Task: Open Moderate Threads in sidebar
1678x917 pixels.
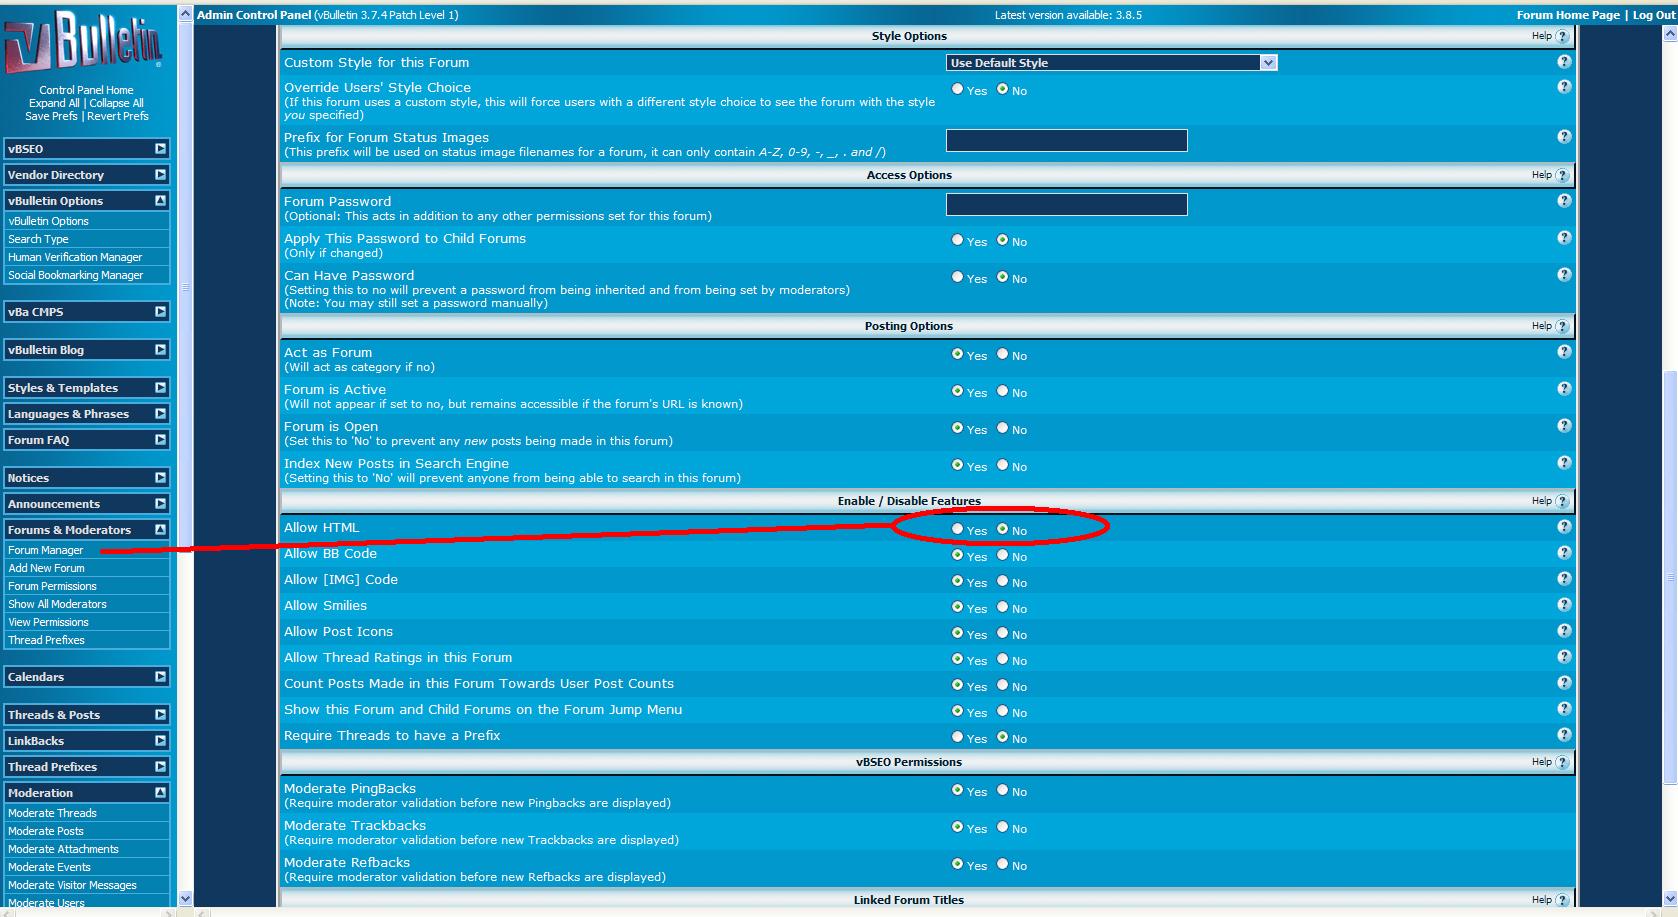Action: pos(52,813)
